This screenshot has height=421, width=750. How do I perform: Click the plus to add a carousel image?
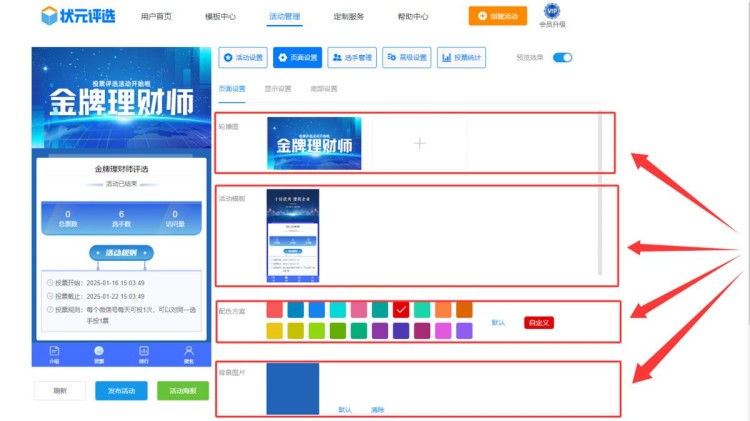pos(419,144)
